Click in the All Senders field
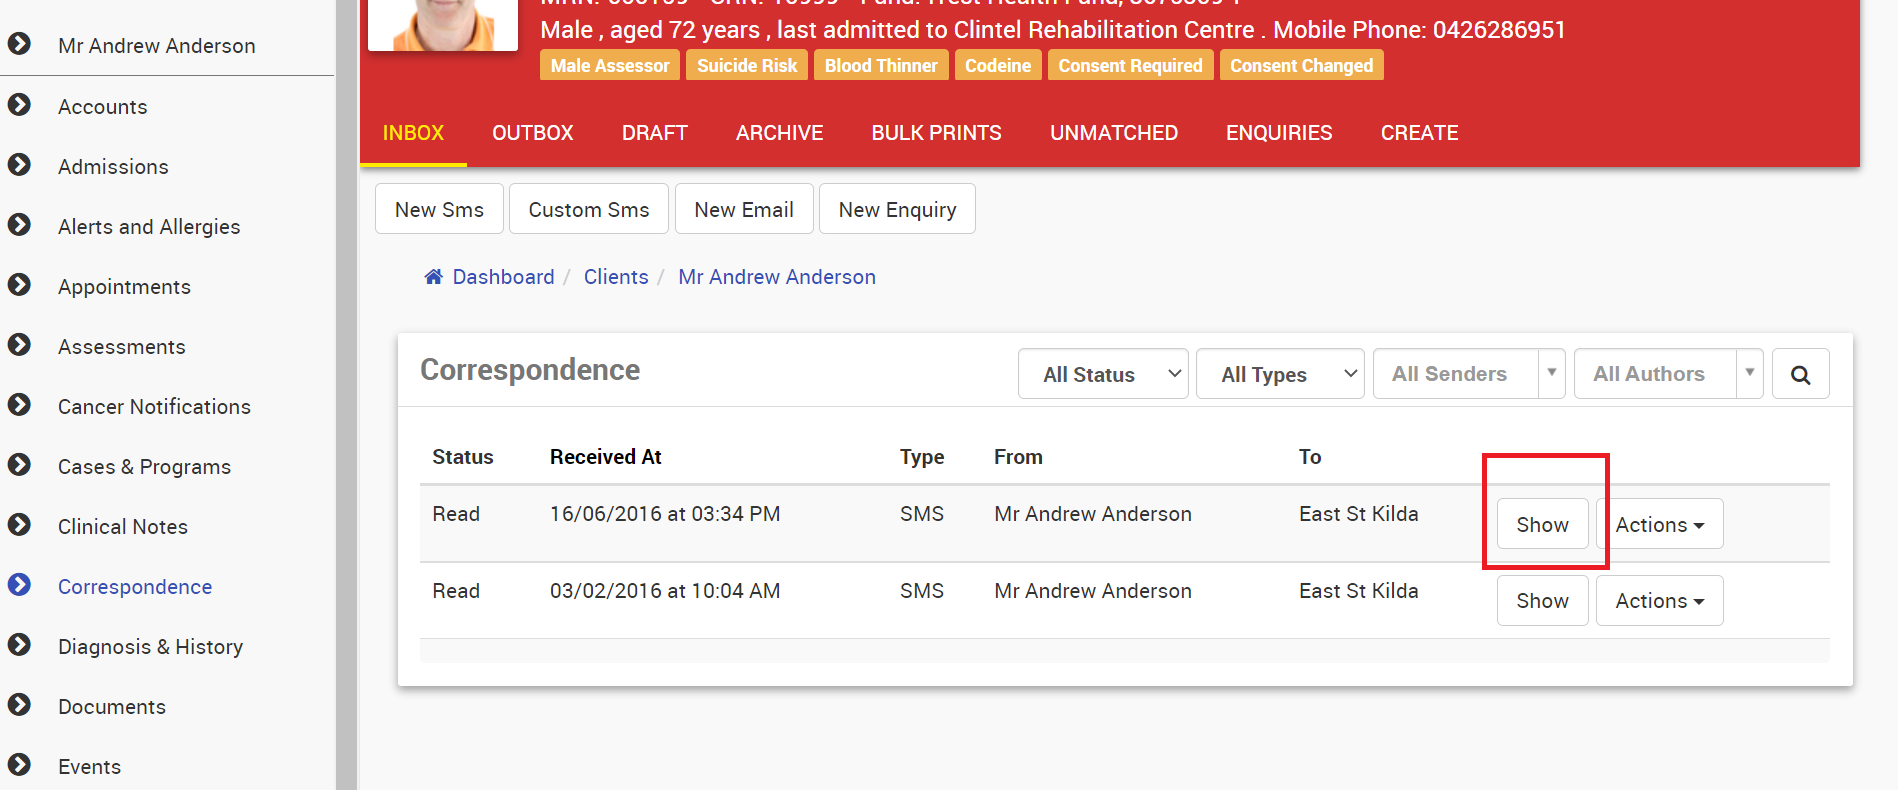The width and height of the screenshot is (1898, 790). [1455, 374]
